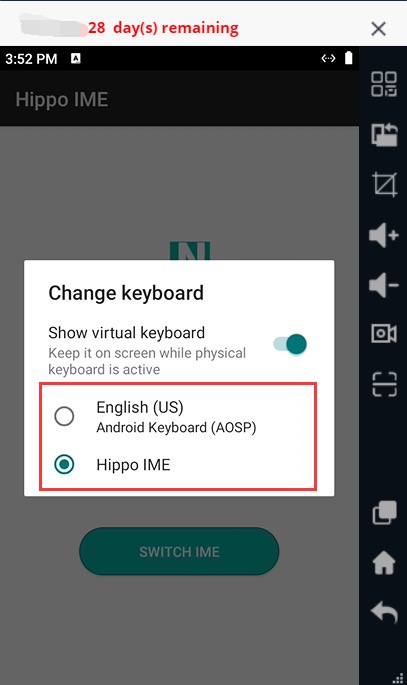Tap the back arrow icon in sidebar

[x=384, y=612]
